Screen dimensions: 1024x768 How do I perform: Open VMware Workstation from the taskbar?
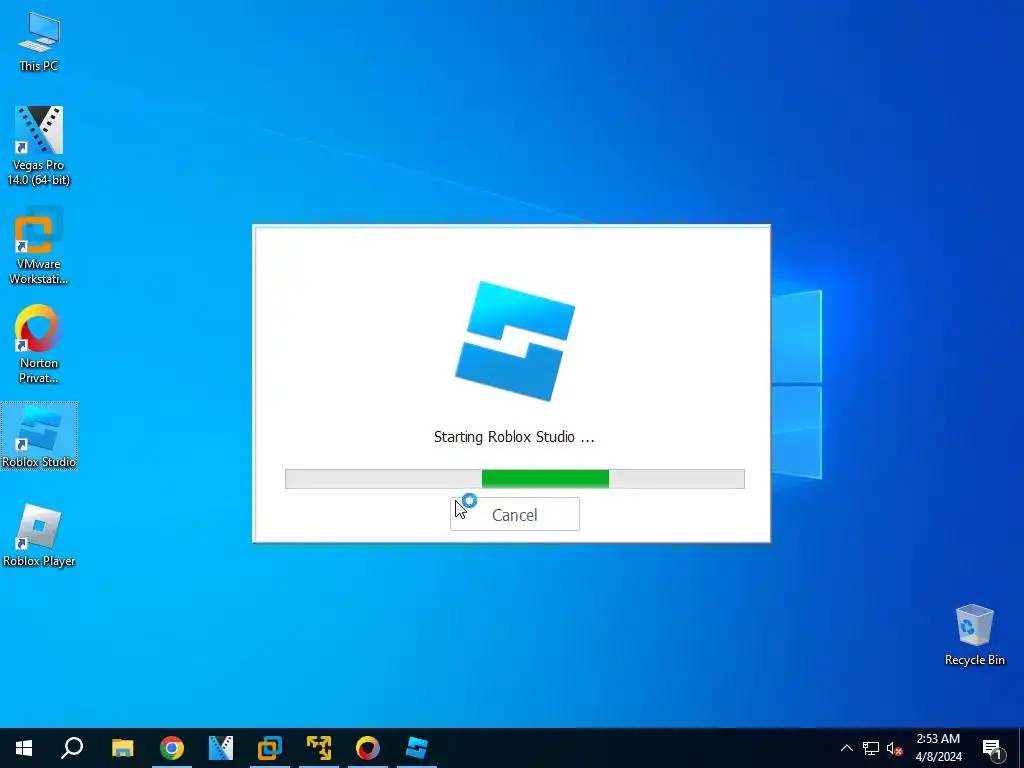click(x=270, y=748)
